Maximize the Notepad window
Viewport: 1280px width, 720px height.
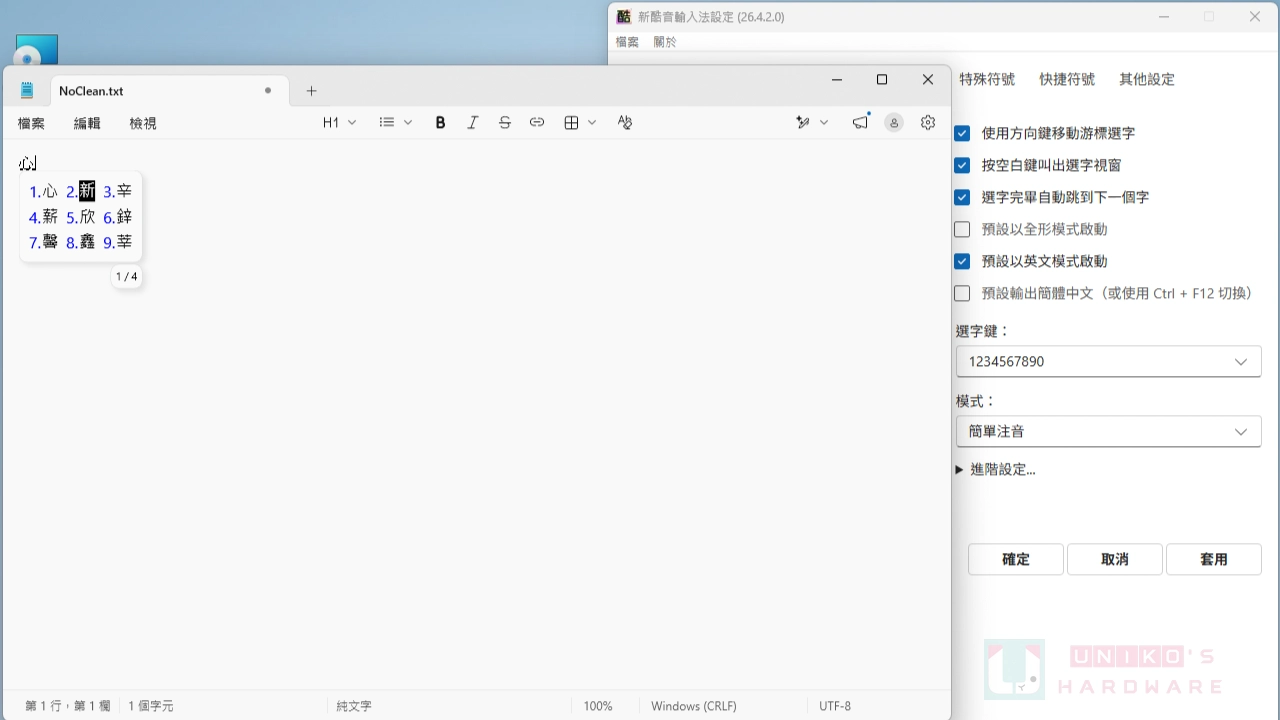point(882,80)
